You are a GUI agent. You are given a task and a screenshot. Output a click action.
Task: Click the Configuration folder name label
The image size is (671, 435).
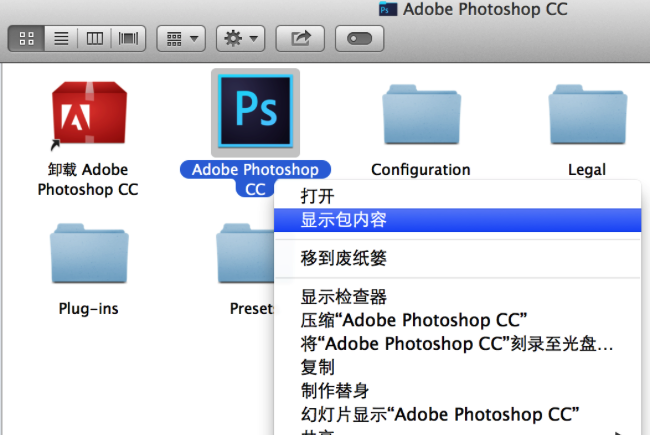click(x=421, y=170)
